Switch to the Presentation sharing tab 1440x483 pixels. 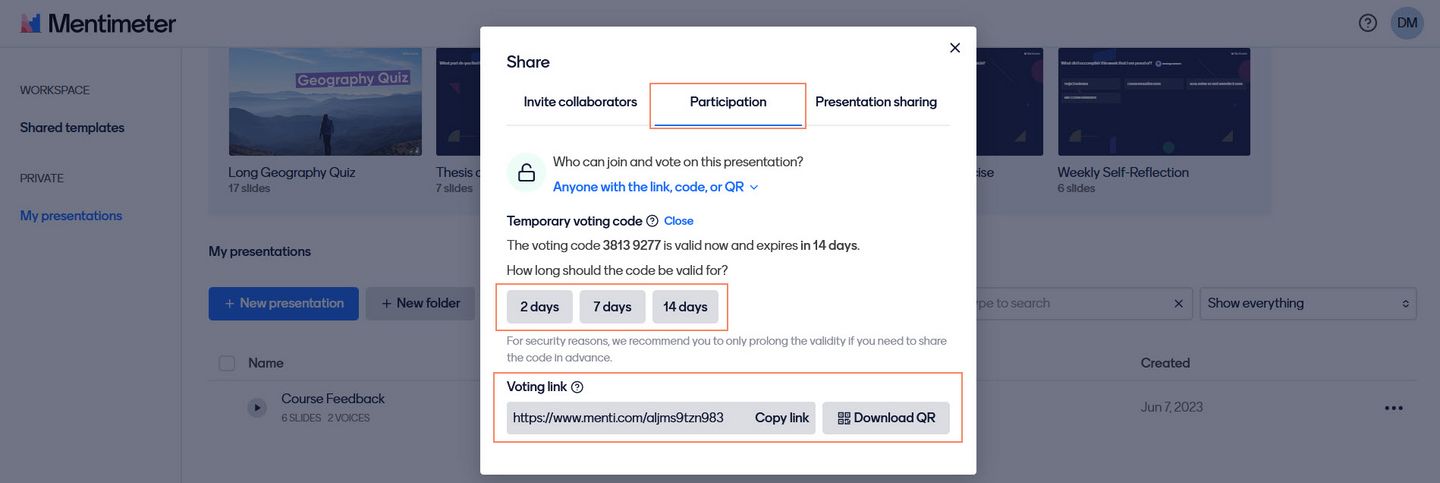tap(876, 102)
